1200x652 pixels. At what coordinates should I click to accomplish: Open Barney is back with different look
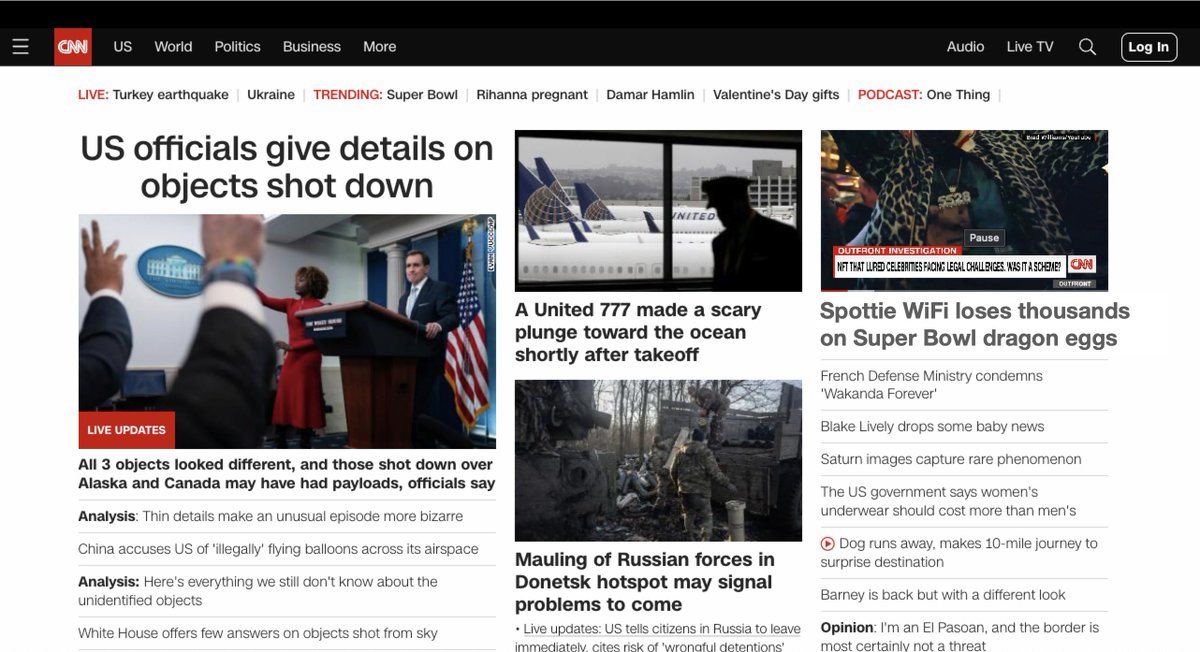coord(943,595)
